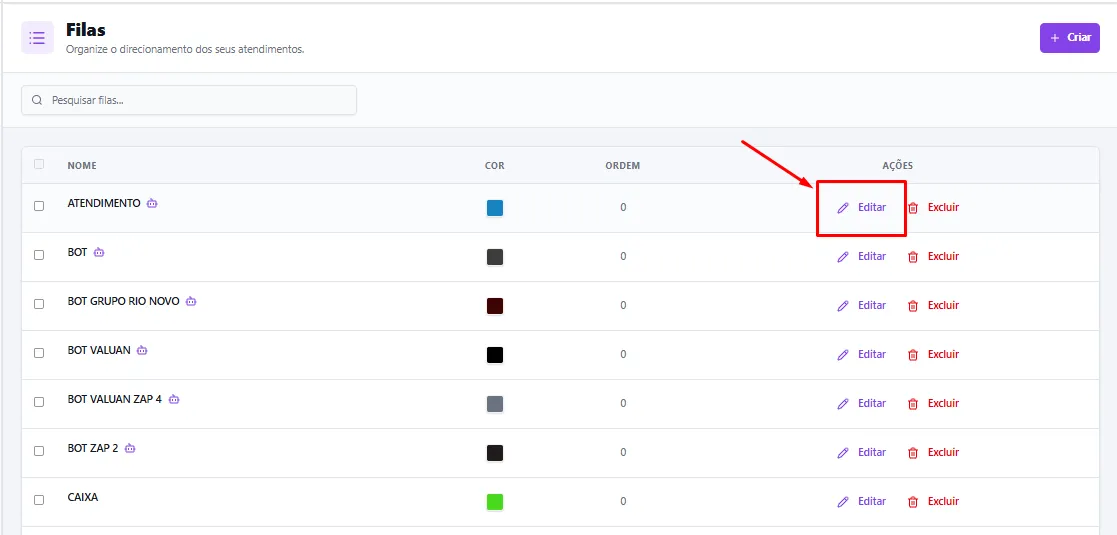This screenshot has width=1117, height=535.
Task: Click the magnifier icon in search box
Action: tap(37, 100)
